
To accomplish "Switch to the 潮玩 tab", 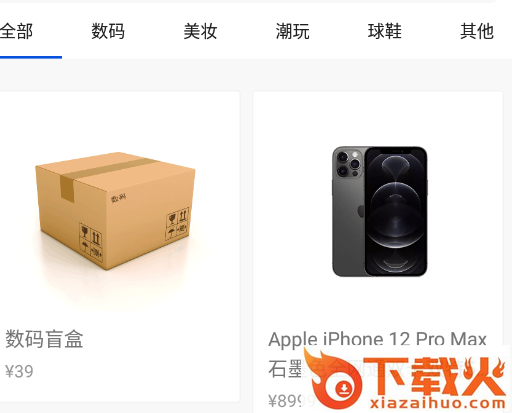I will point(292,31).
